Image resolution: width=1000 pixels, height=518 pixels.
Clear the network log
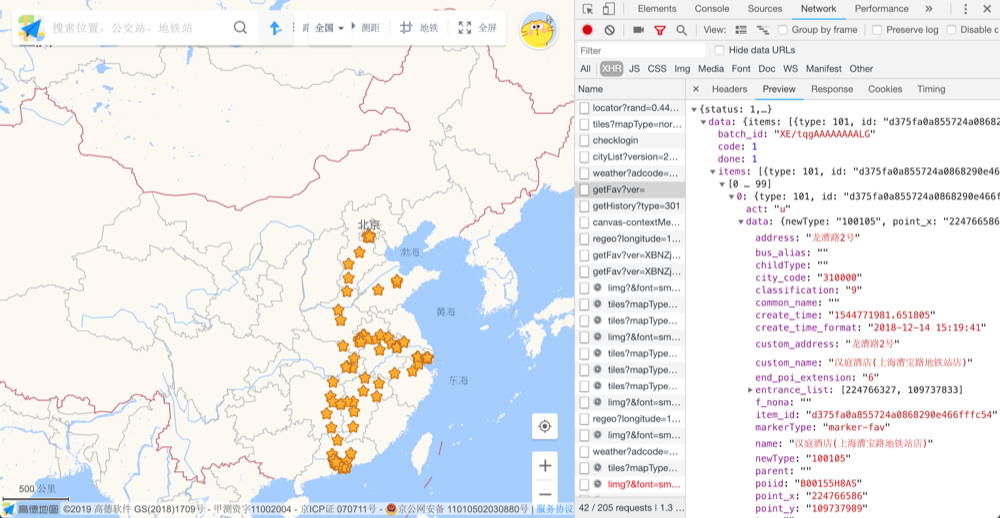(x=610, y=29)
